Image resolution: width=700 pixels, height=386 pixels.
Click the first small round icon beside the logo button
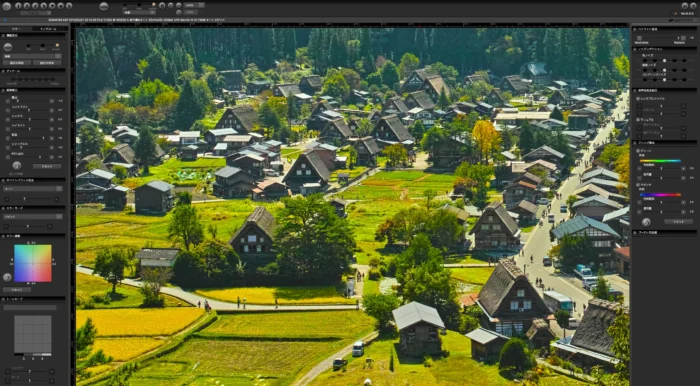point(18,6)
